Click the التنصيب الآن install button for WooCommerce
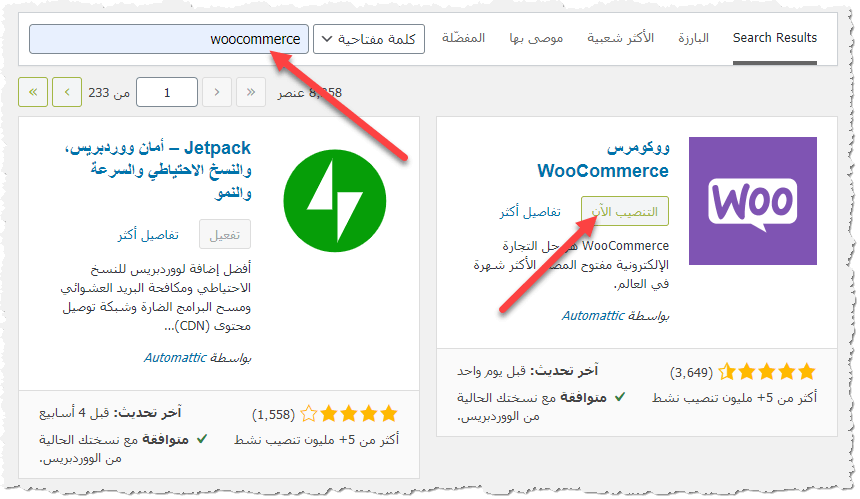The height and width of the screenshot is (499, 860). click(625, 211)
